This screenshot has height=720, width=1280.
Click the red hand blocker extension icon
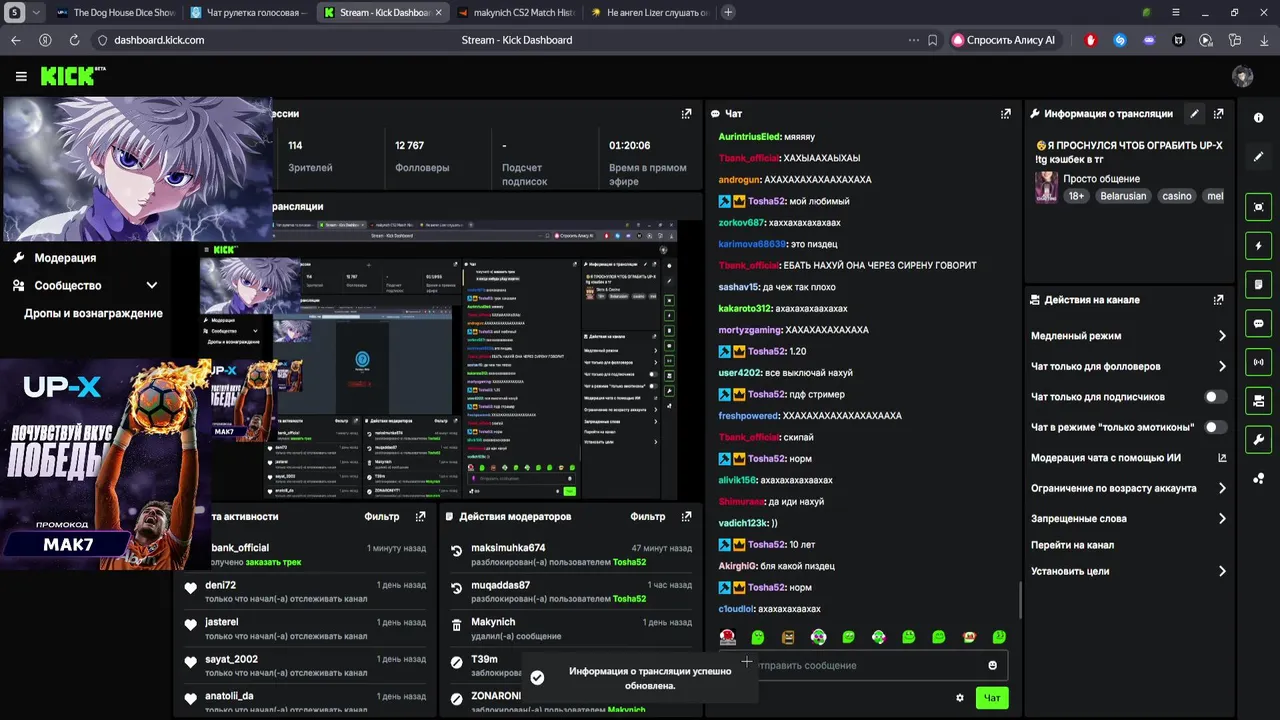[1091, 40]
